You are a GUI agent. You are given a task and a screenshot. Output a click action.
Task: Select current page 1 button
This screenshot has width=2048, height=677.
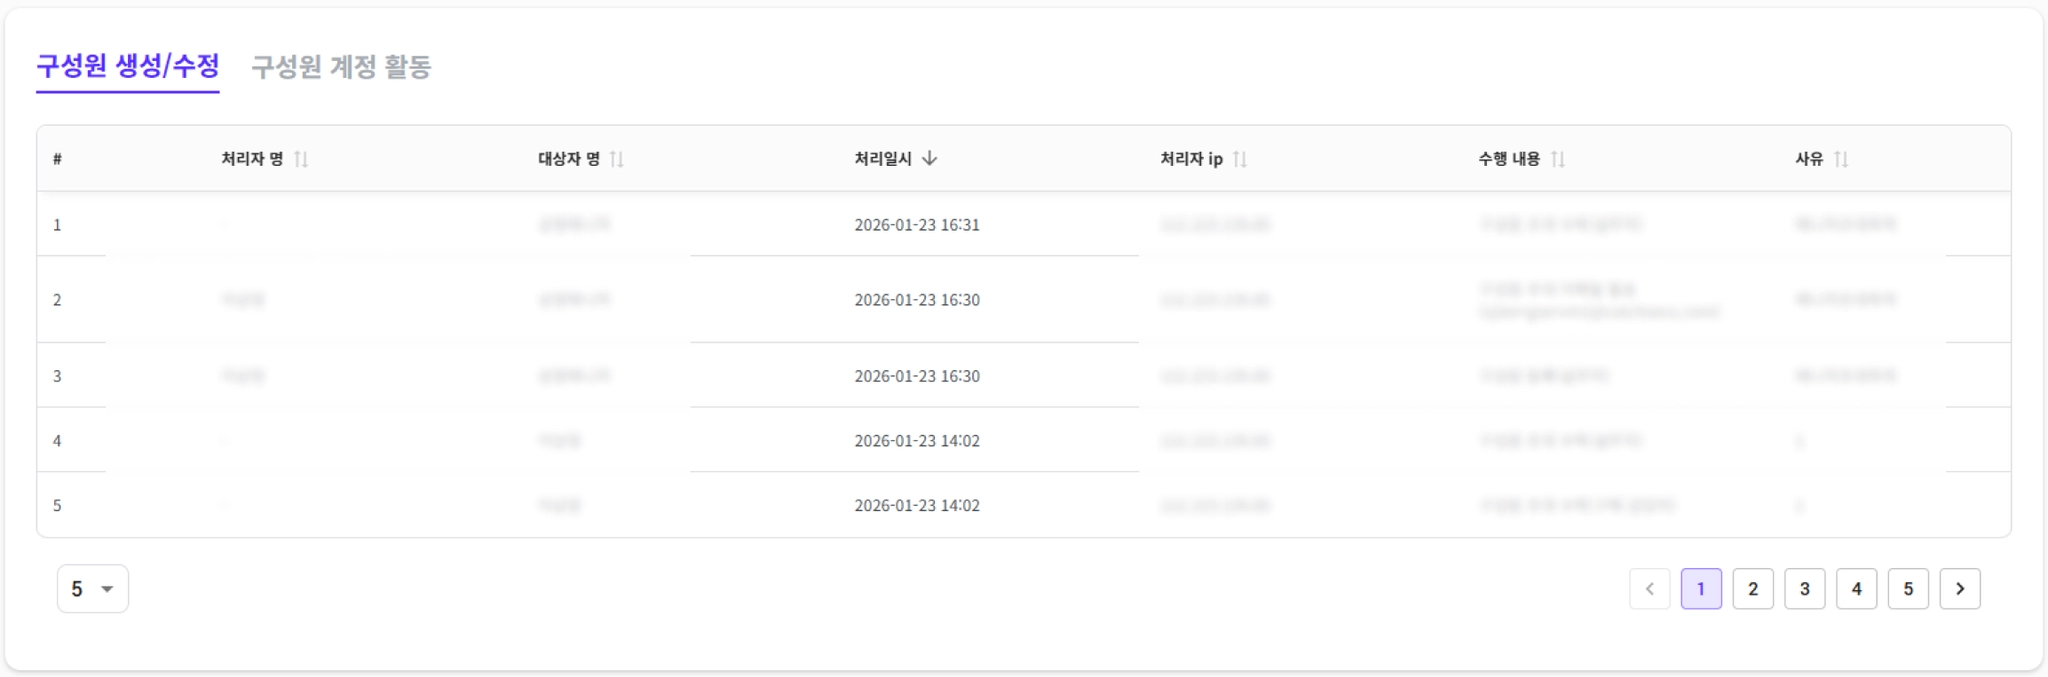[x=1701, y=589]
